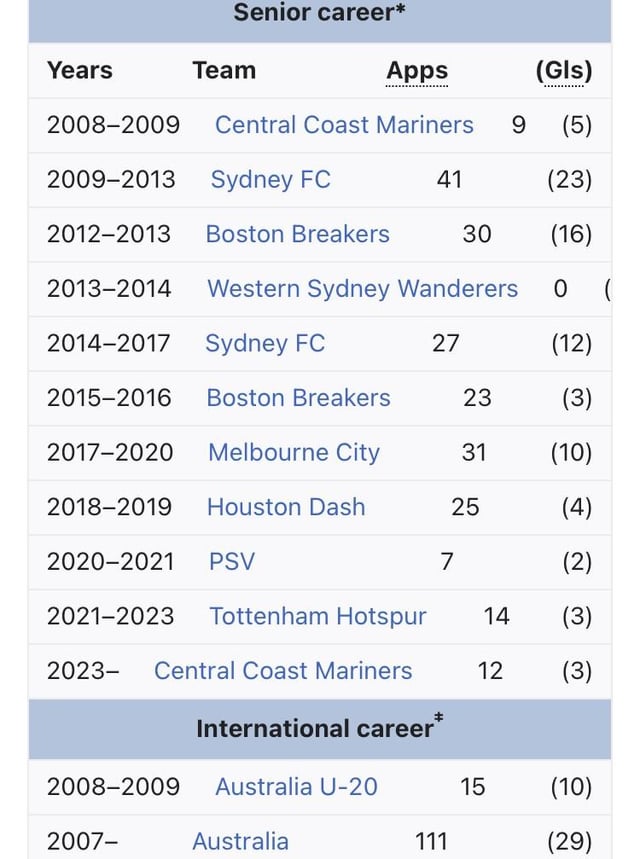Click the Years column header

tap(80, 71)
